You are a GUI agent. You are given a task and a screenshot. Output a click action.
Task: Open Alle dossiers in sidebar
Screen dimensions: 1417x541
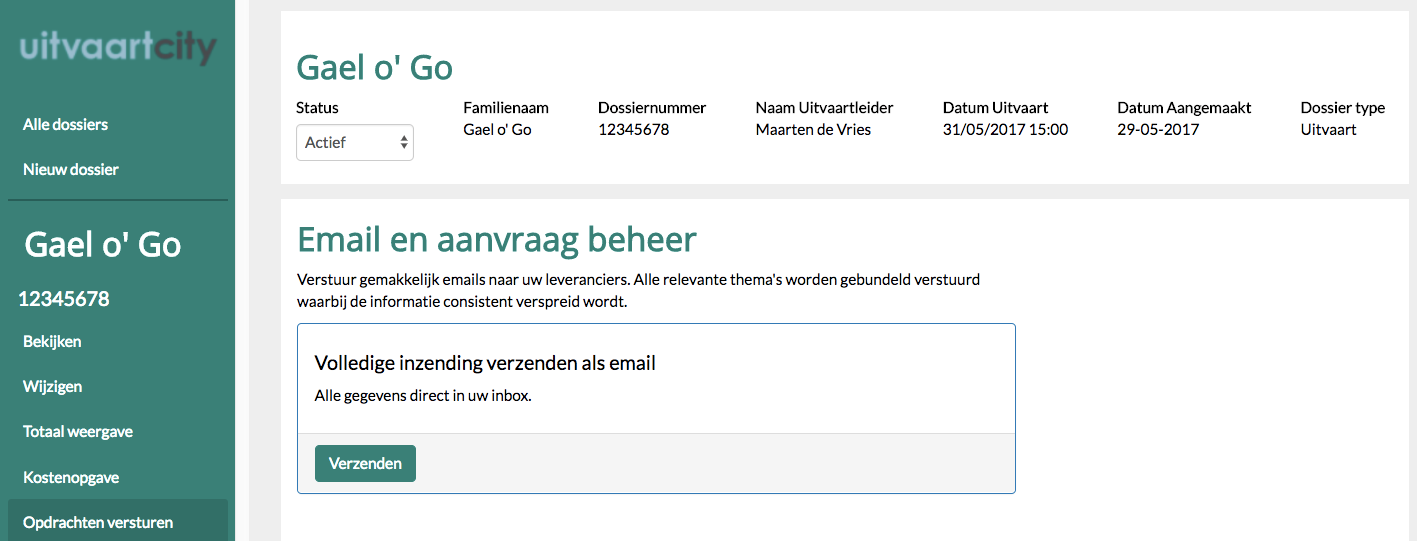[65, 124]
